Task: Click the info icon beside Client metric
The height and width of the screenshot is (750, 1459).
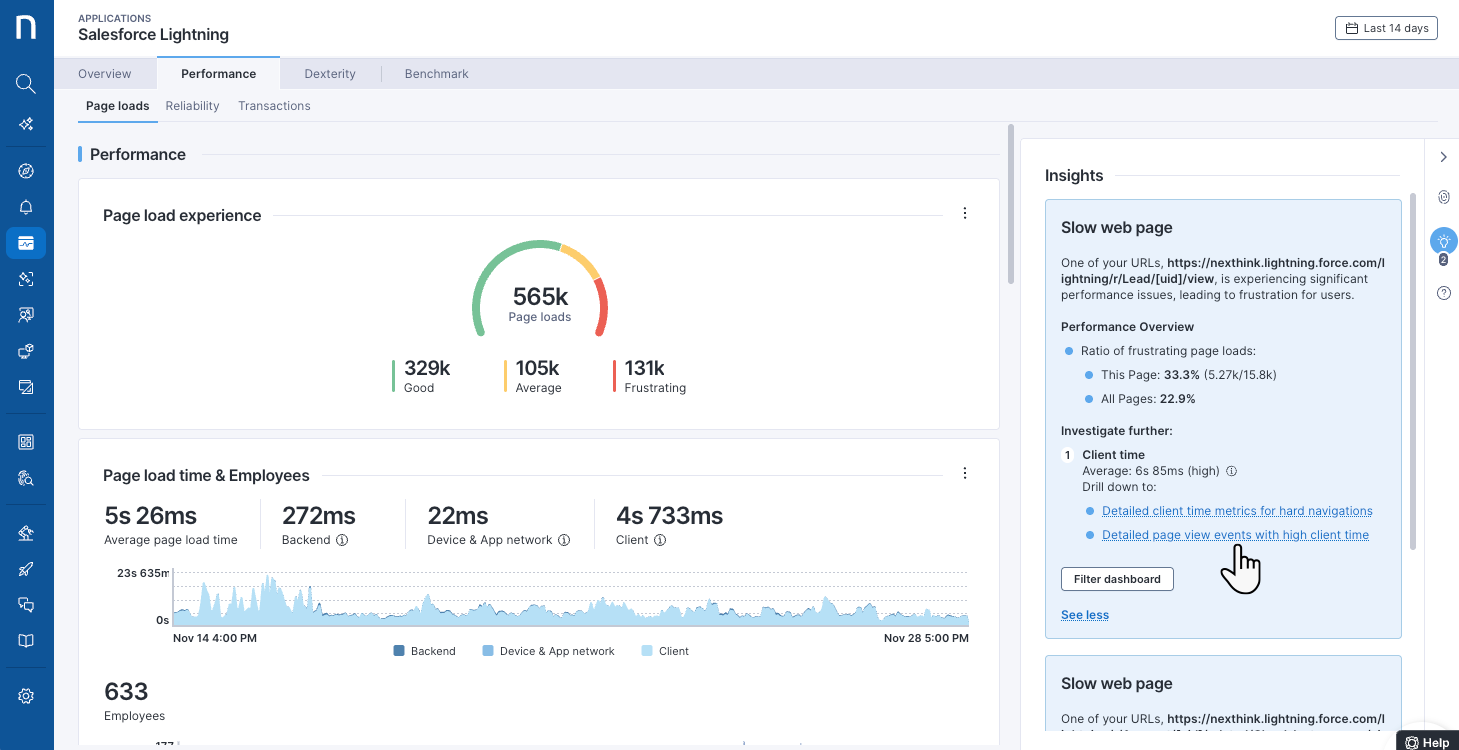Action: point(660,540)
